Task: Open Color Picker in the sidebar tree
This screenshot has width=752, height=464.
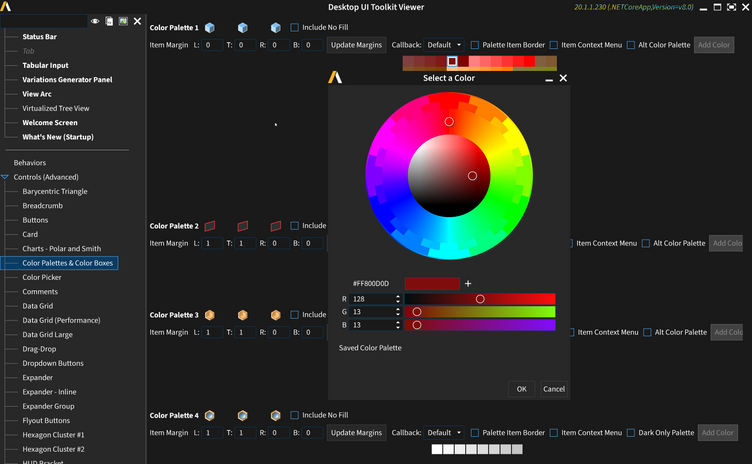Action: coord(42,277)
